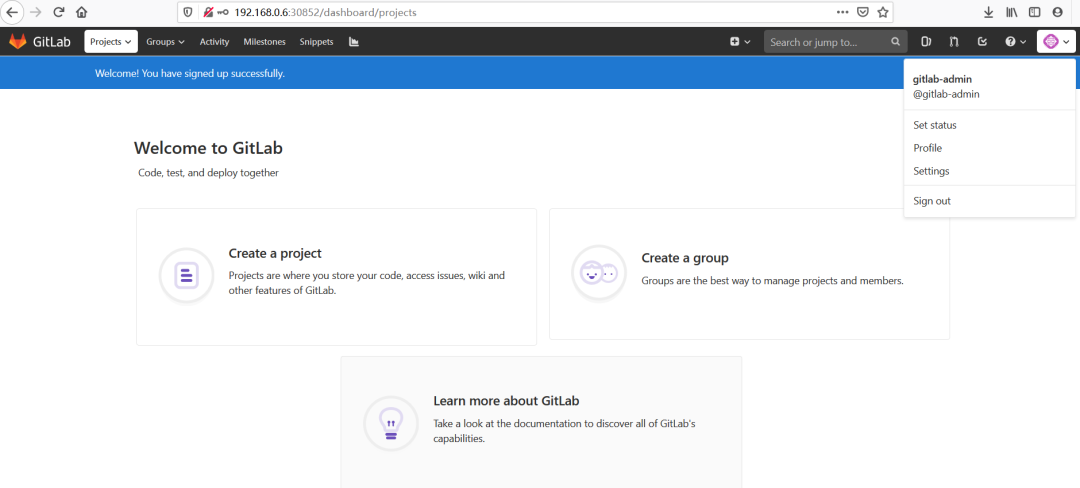The height and width of the screenshot is (488, 1080).
Task: Expand the Groups dropdown
Action: click(x=165, y=42)
